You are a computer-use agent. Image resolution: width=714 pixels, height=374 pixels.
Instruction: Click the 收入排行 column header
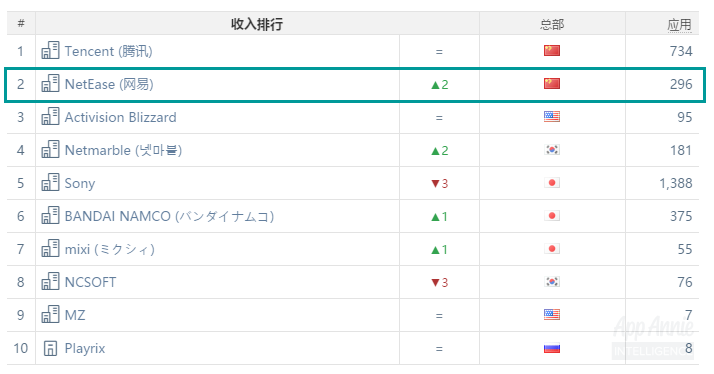[x=257, y=24]
